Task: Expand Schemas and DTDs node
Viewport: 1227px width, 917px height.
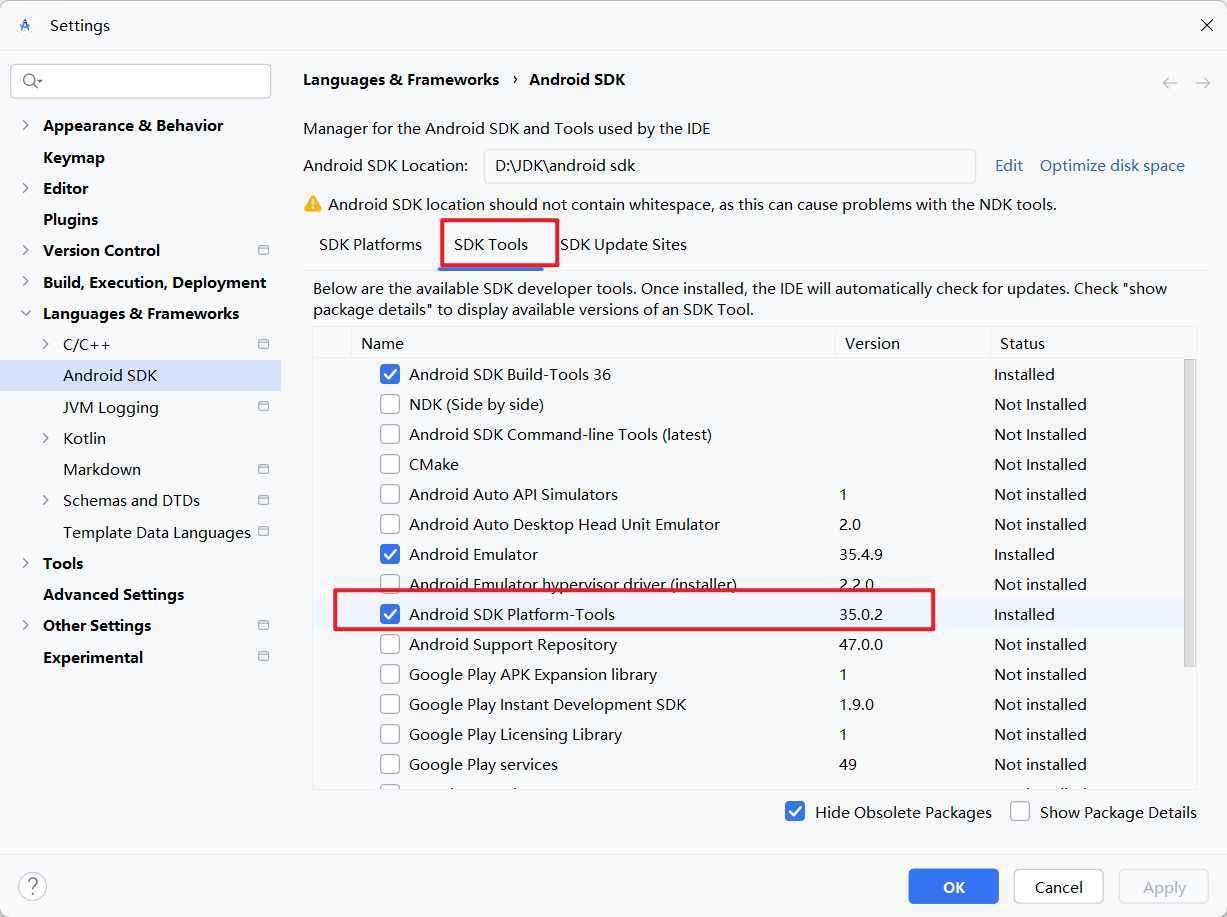Action: pos(45,500)
